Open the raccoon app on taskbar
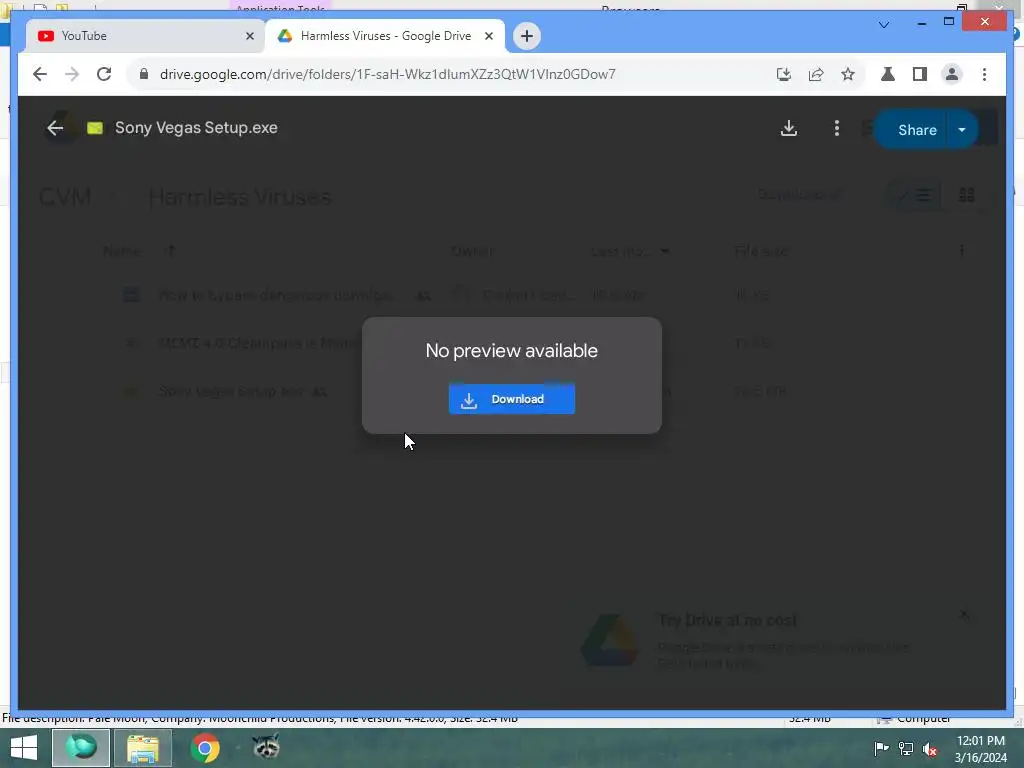 point(266,747)
